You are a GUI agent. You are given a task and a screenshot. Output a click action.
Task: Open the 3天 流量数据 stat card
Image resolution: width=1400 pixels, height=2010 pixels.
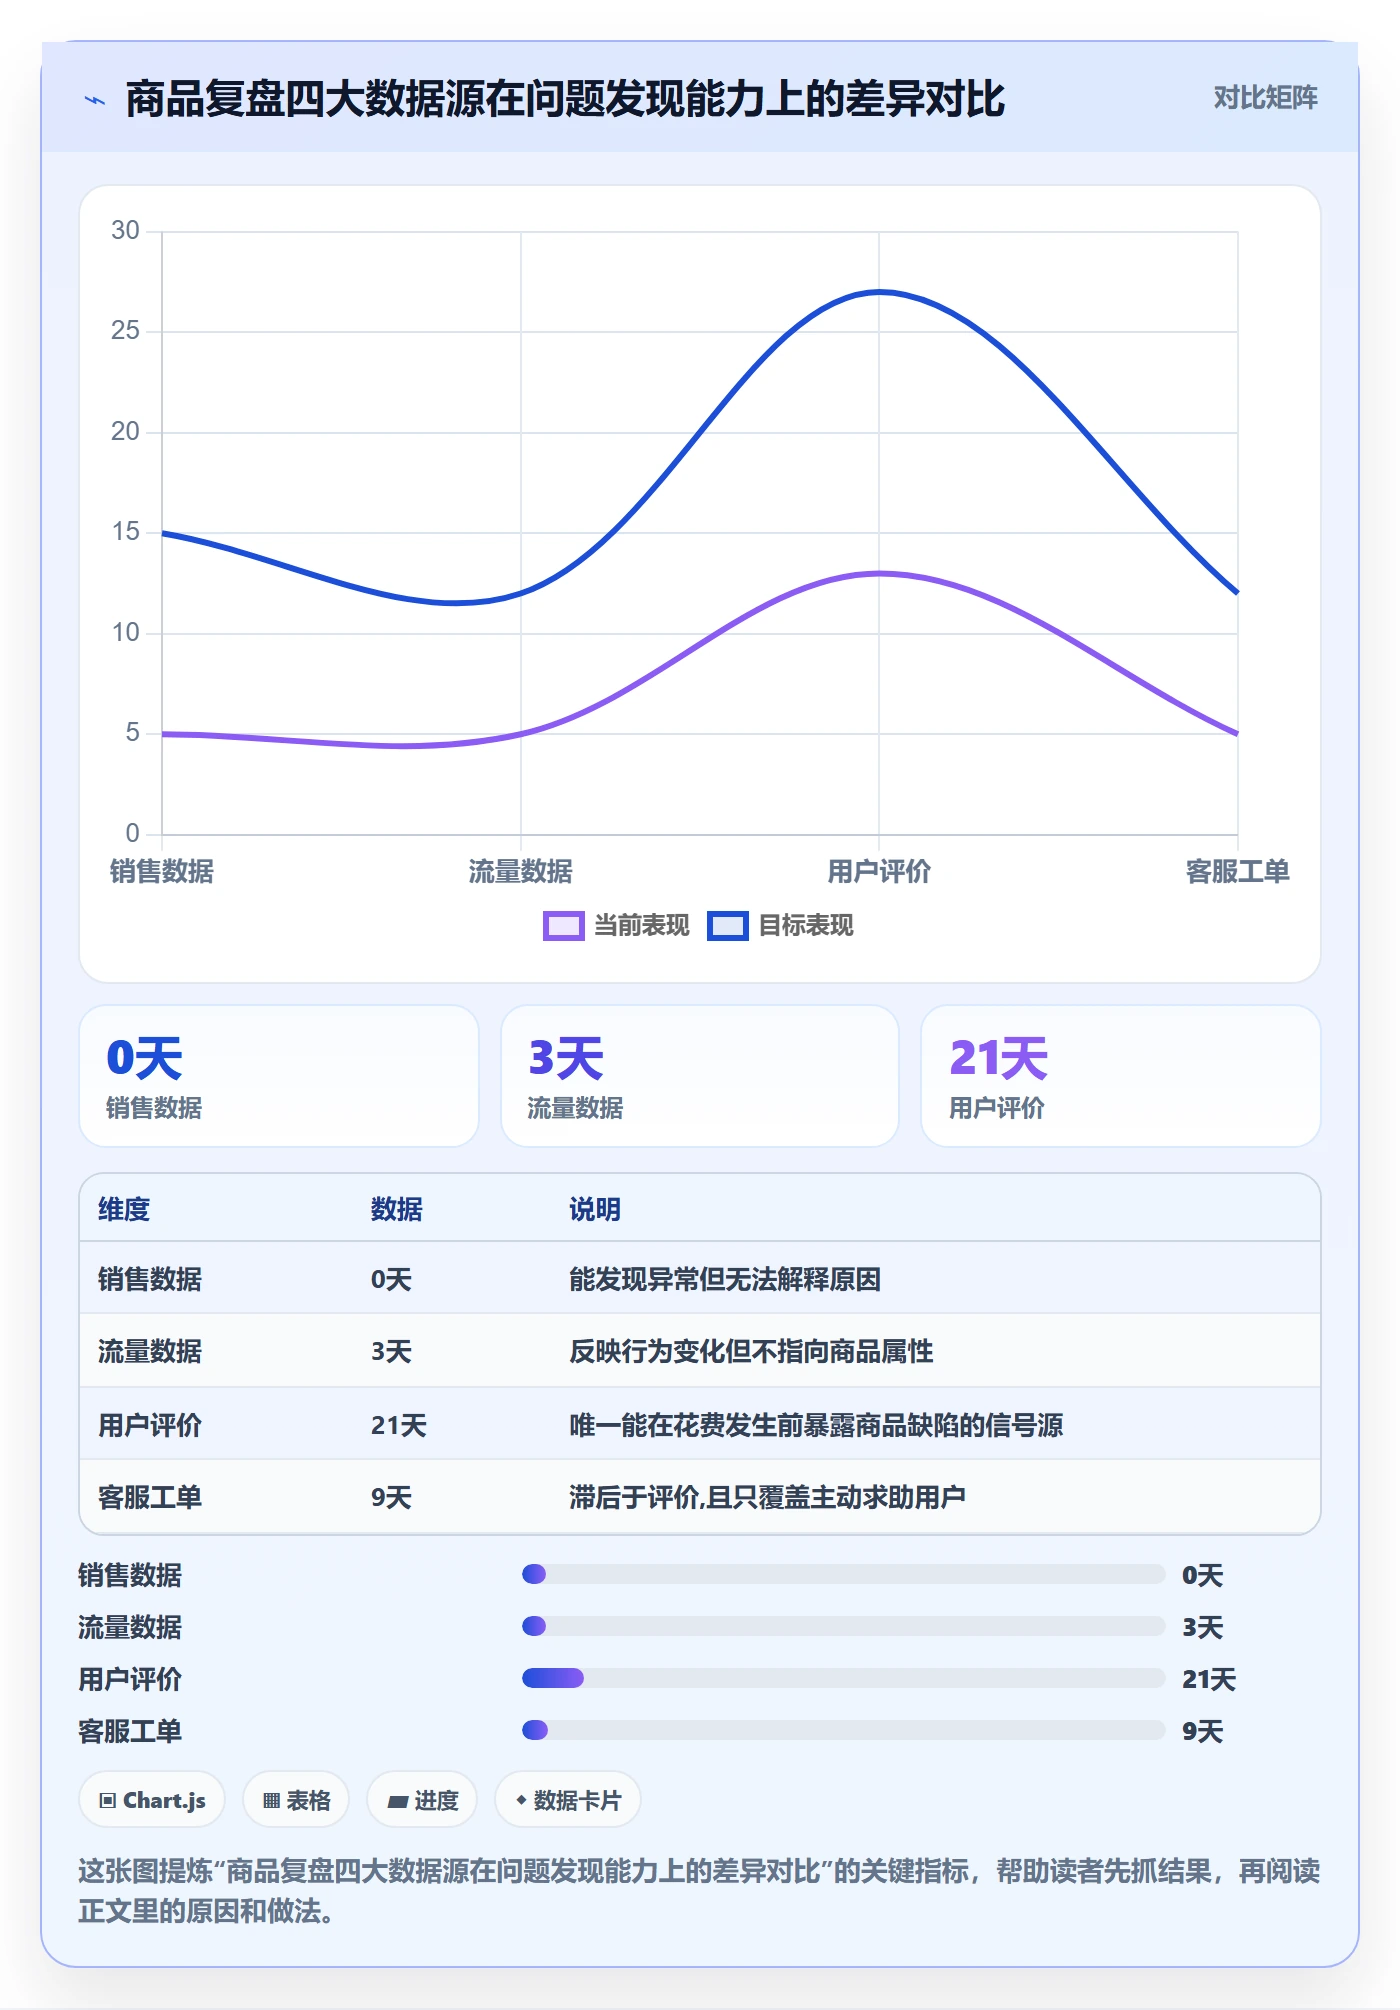click(700, 1076)
